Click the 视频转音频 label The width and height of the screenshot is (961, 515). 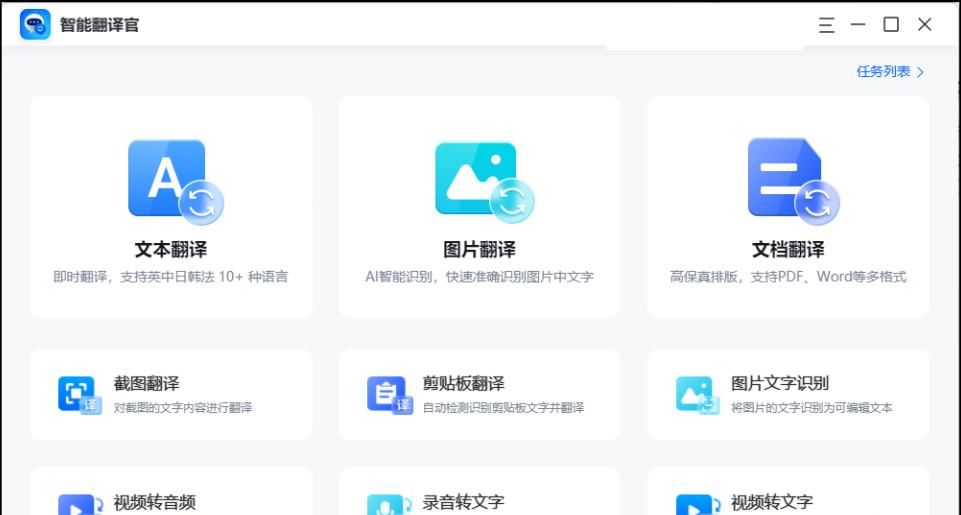pos(154,503)
